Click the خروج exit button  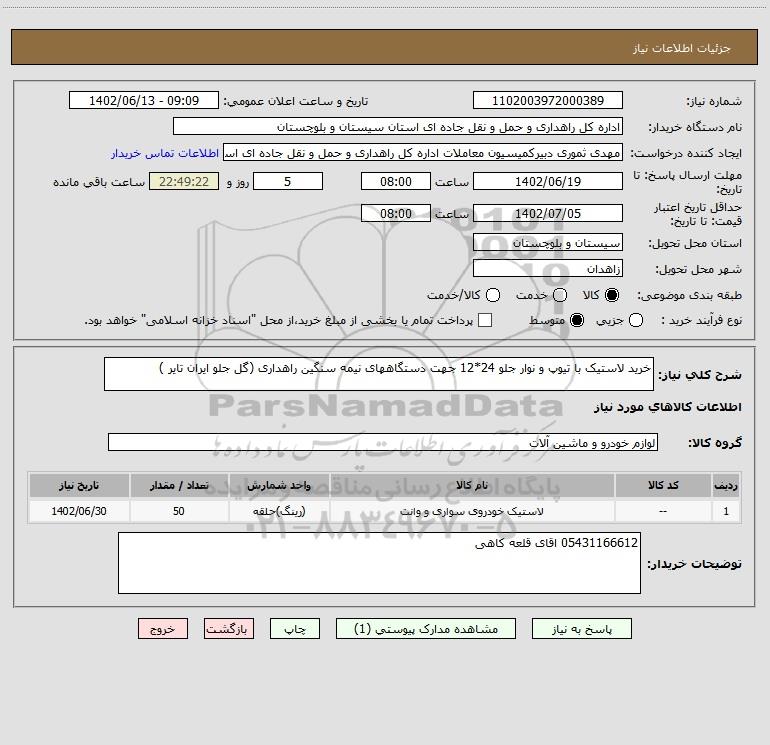coord(163,629)
